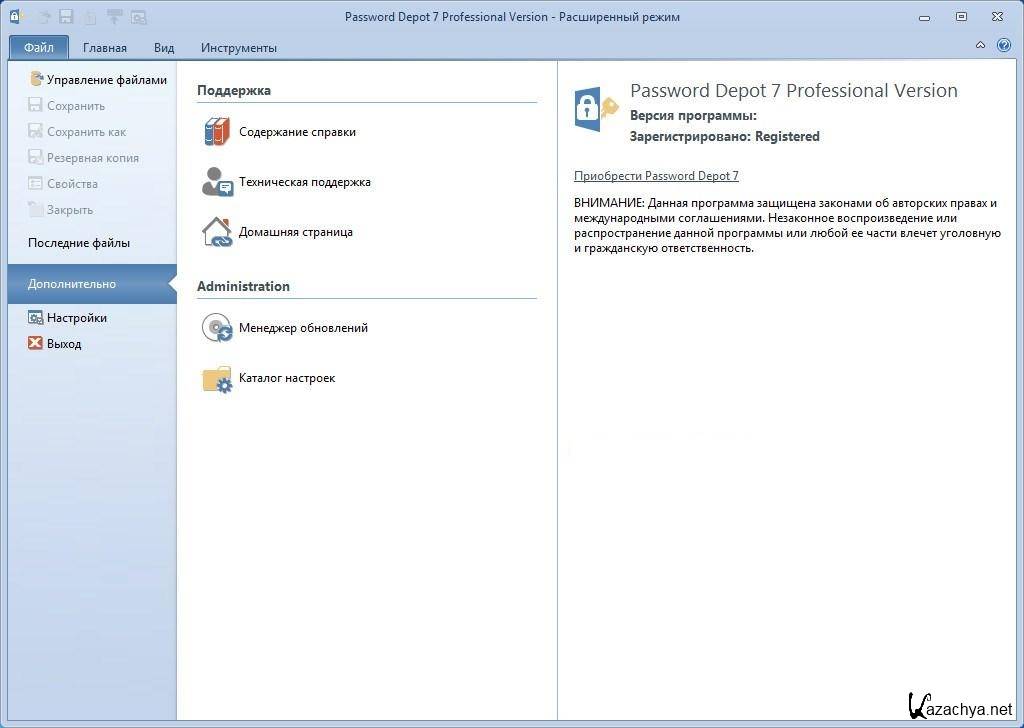The image size is (1024, 728).
Task: Collapse the ribbon with the chevron arrow
Action: coord(980,46)
